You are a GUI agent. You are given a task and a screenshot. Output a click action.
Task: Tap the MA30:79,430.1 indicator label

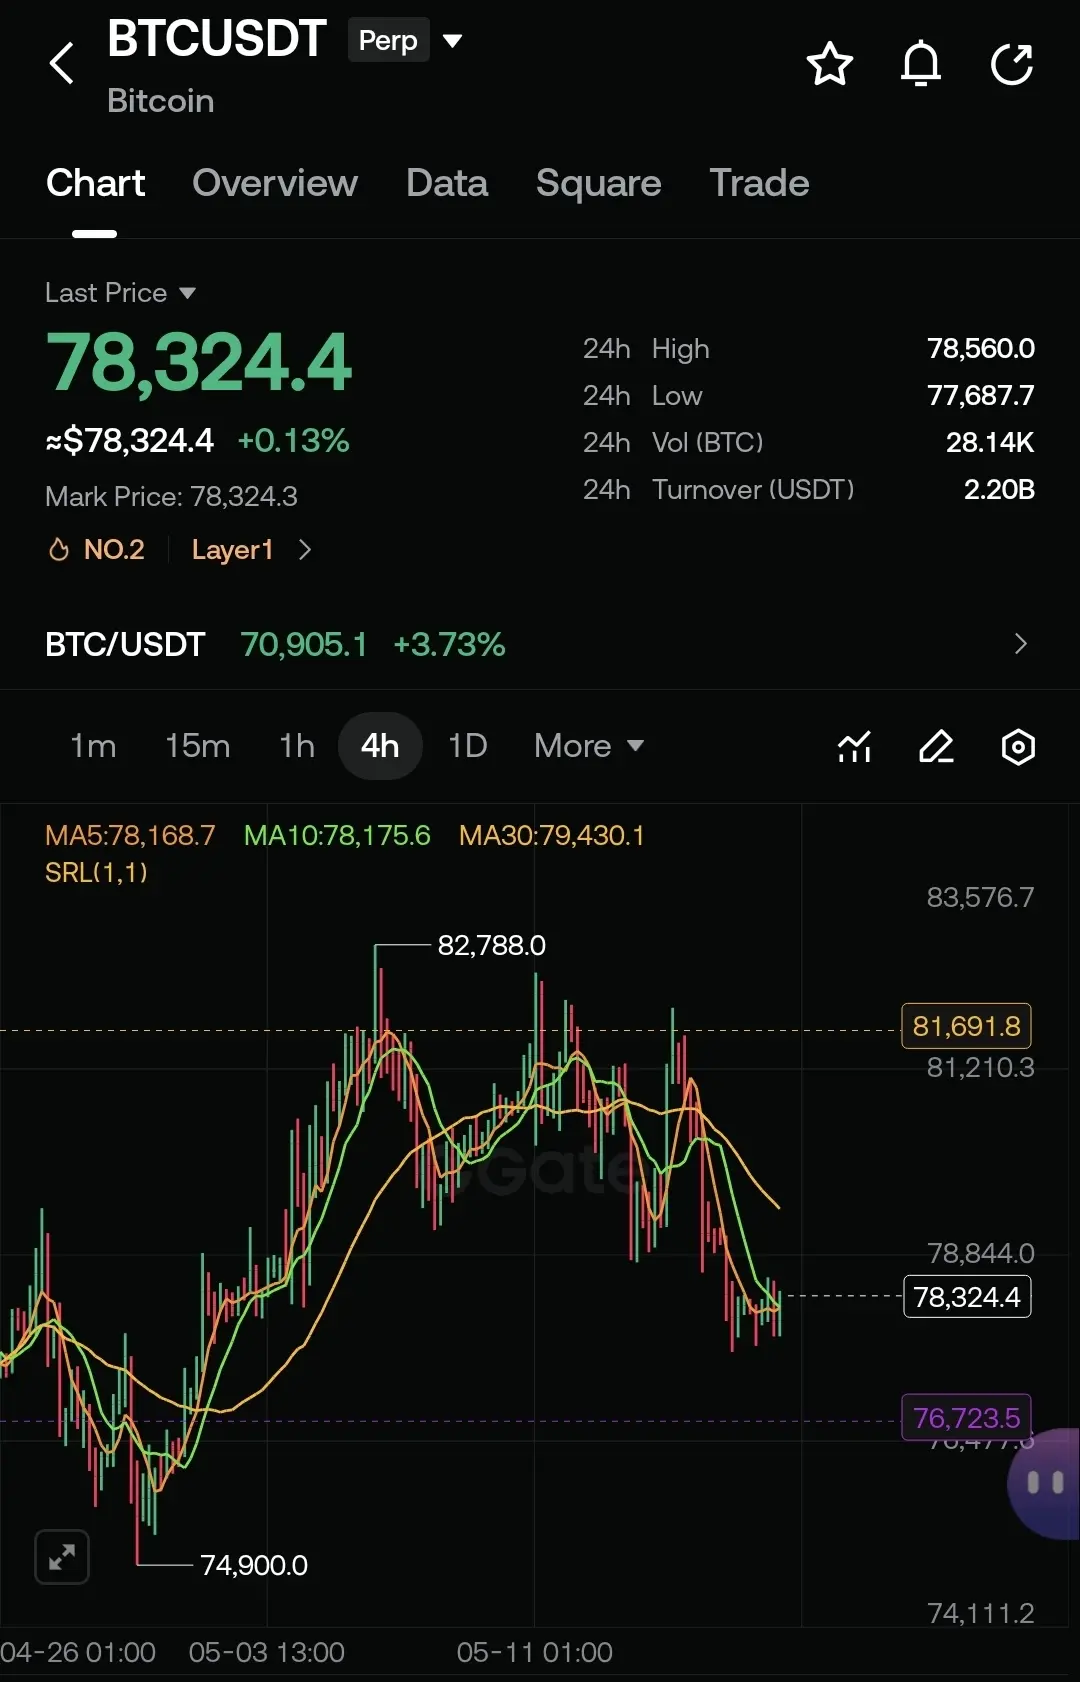tap(552, 835)
